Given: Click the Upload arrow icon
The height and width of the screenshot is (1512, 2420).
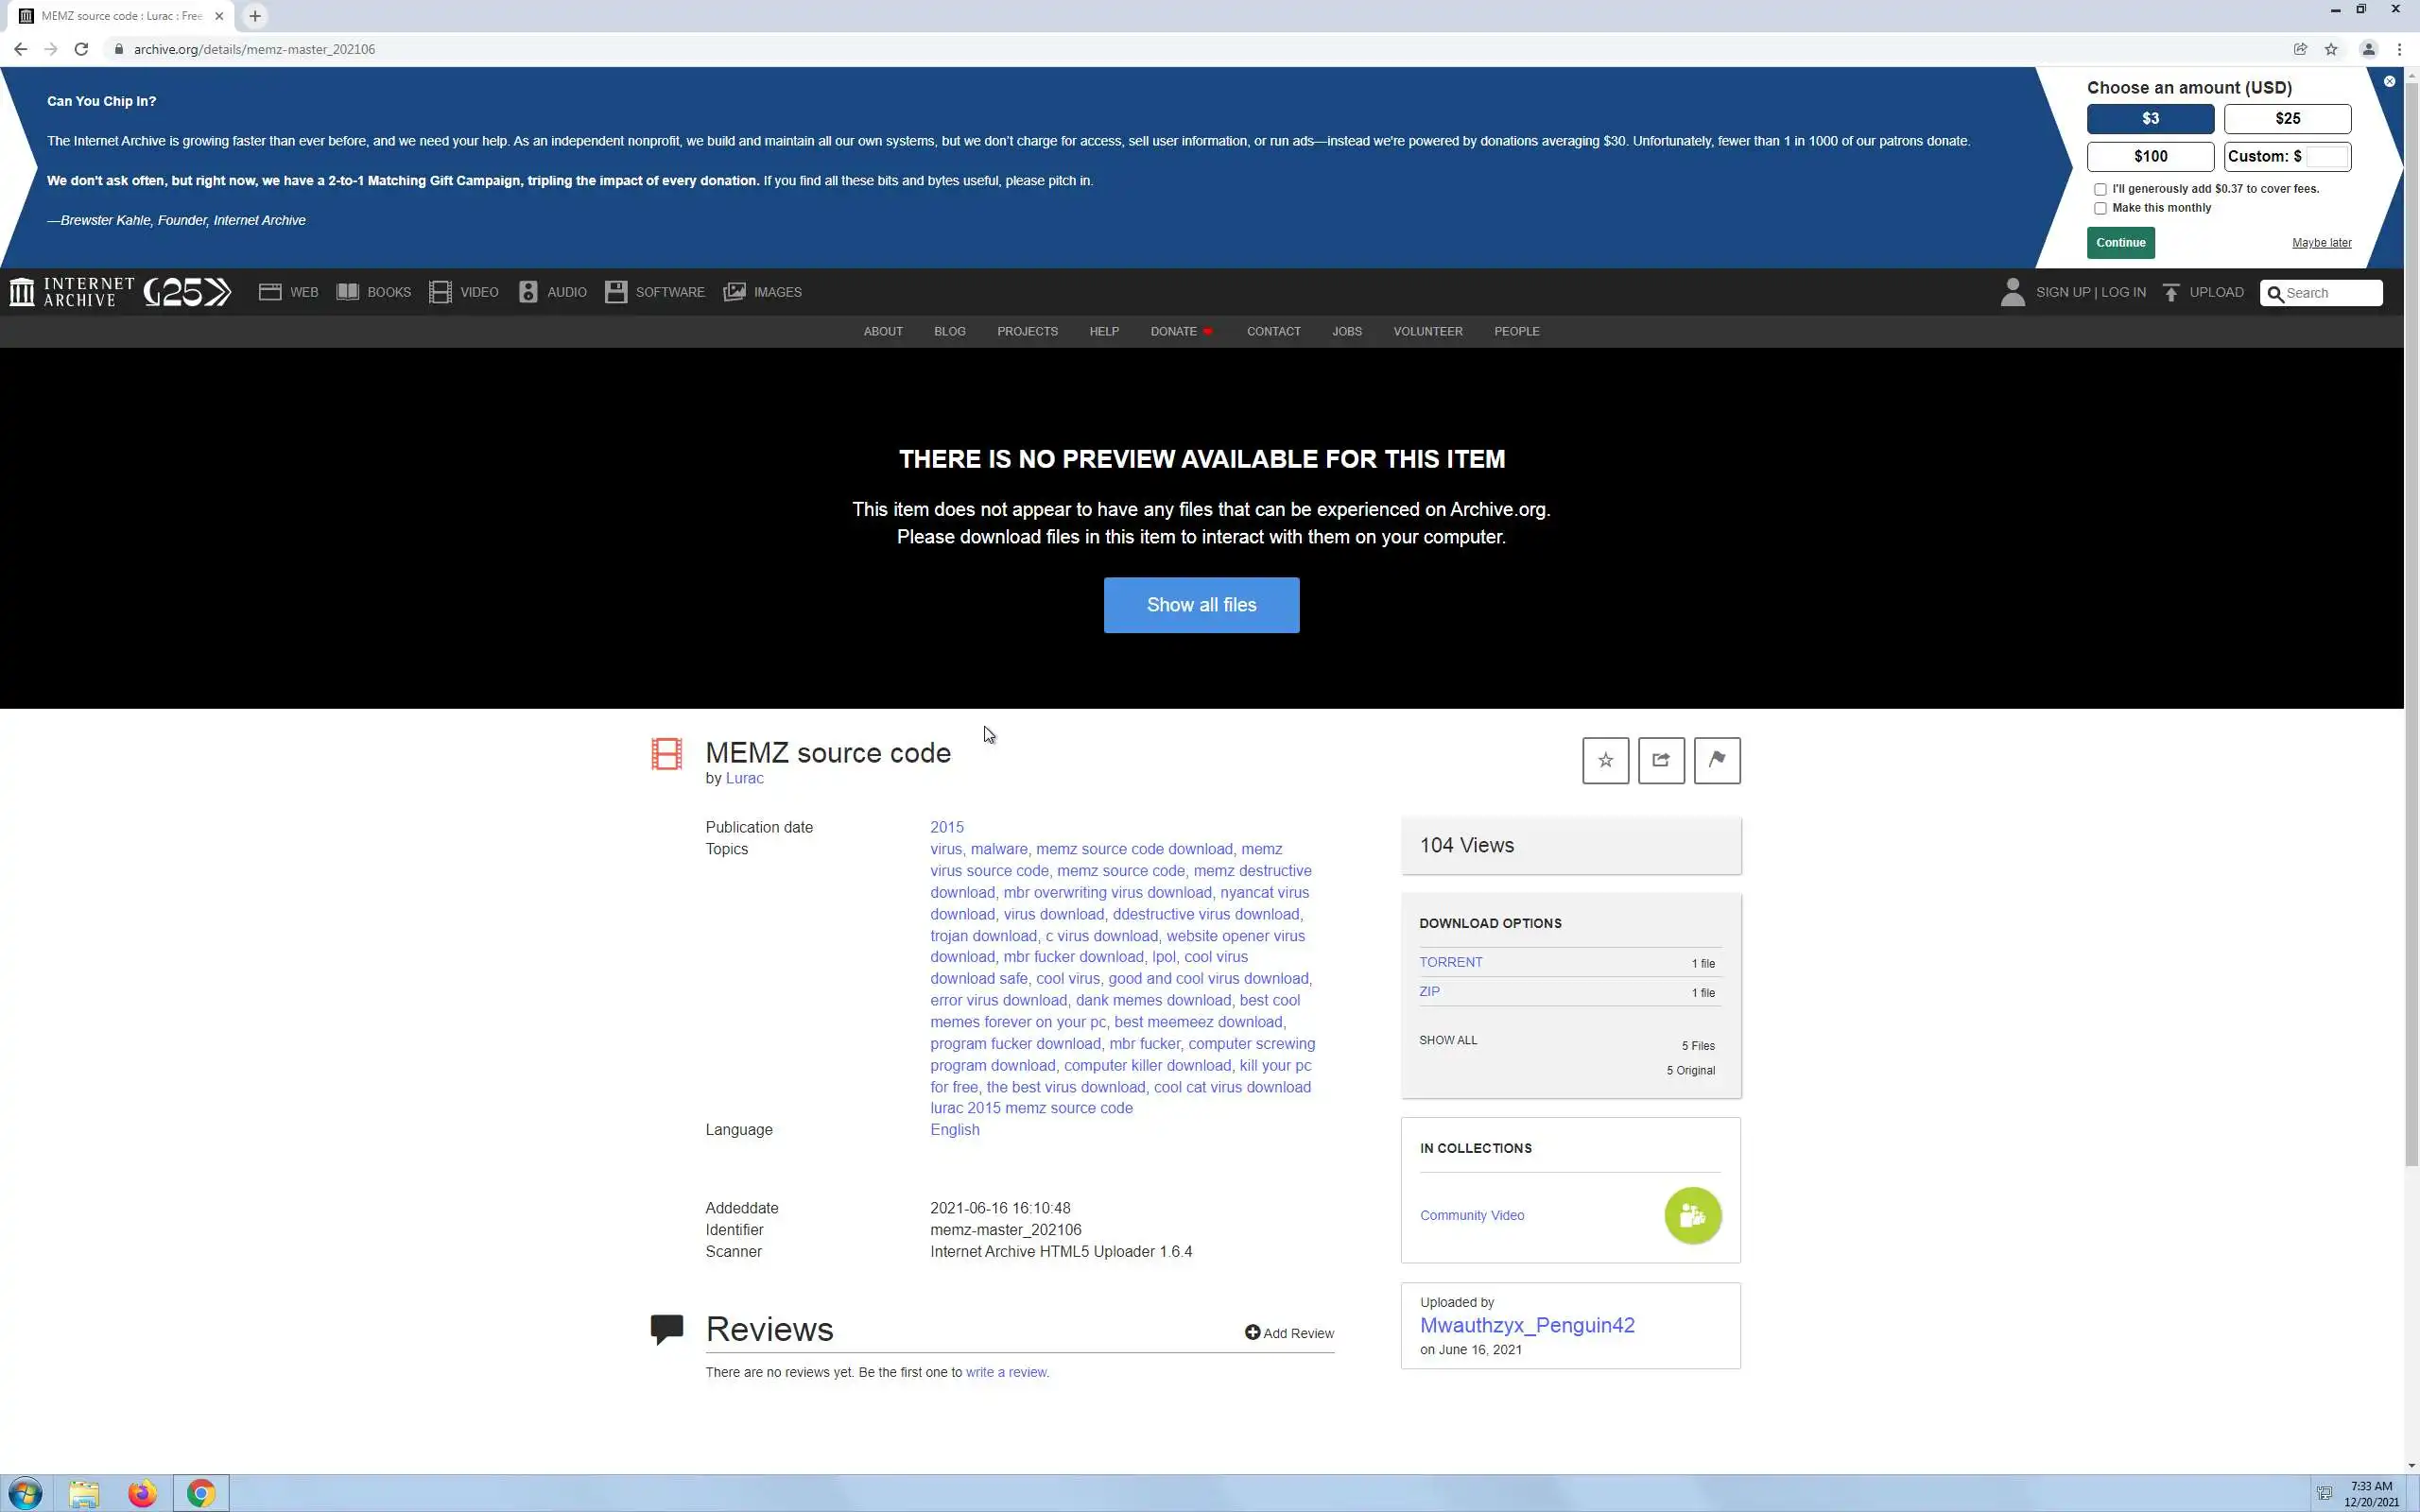Looking at the screenshot, I should (x=2171, y=292).
